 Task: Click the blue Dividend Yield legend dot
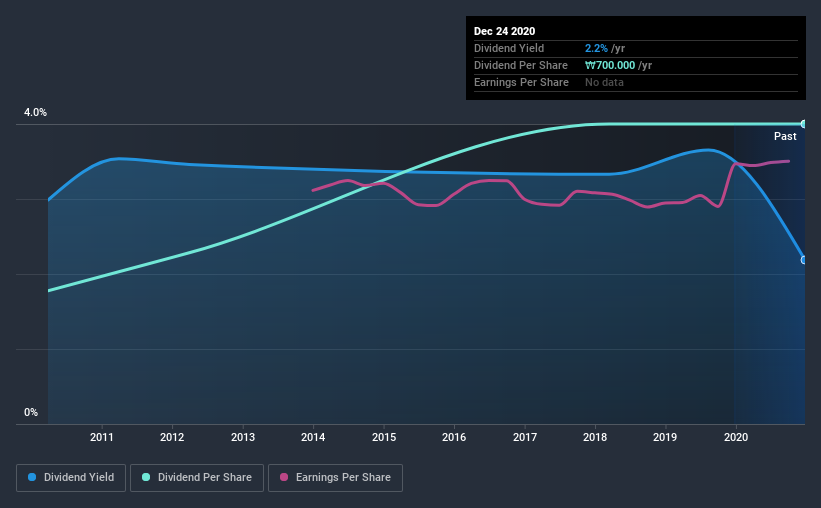coord(32,477)
